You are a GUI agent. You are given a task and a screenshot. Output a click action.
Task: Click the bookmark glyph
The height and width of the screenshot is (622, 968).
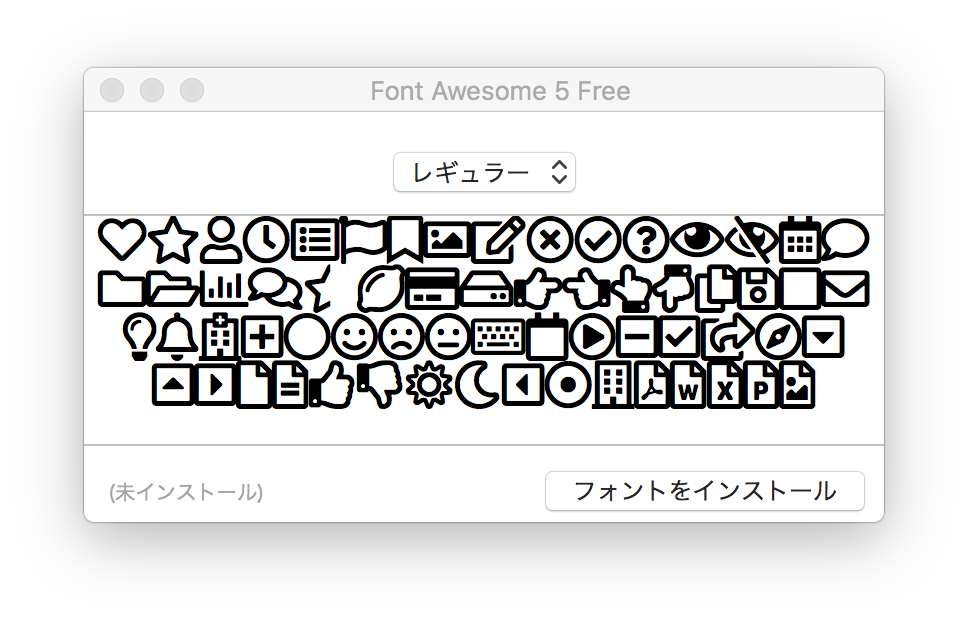tap(405, 239)
